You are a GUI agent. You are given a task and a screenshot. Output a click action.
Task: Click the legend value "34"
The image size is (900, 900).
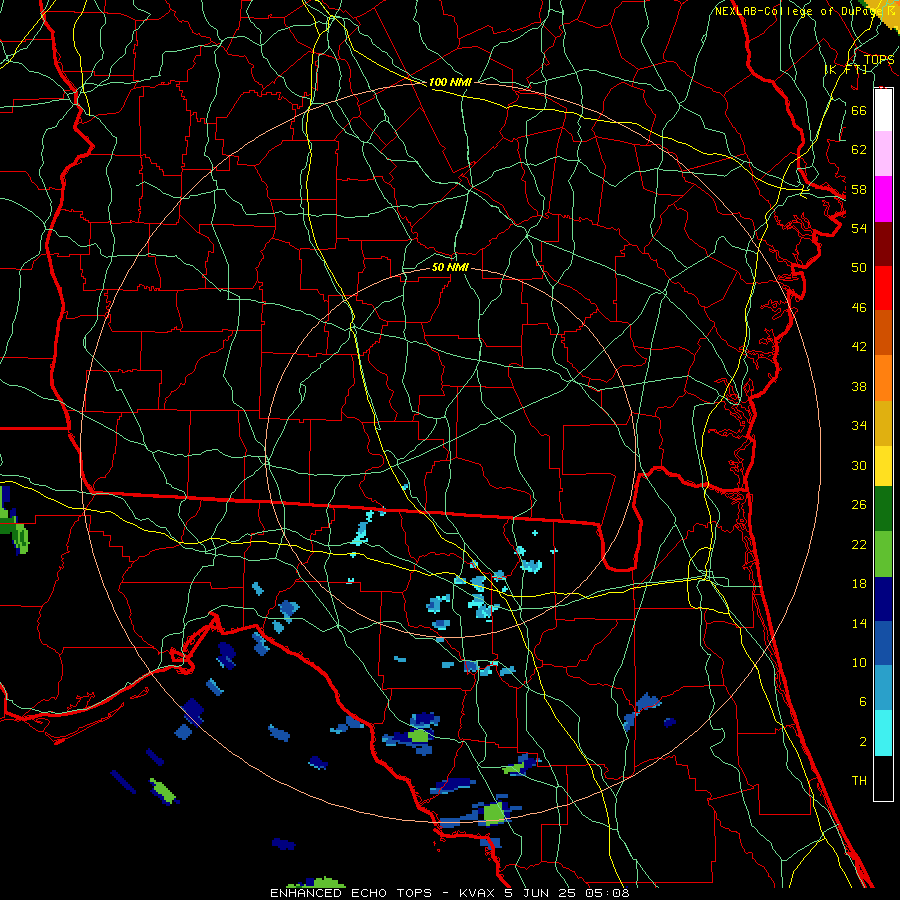pos(859,425)
